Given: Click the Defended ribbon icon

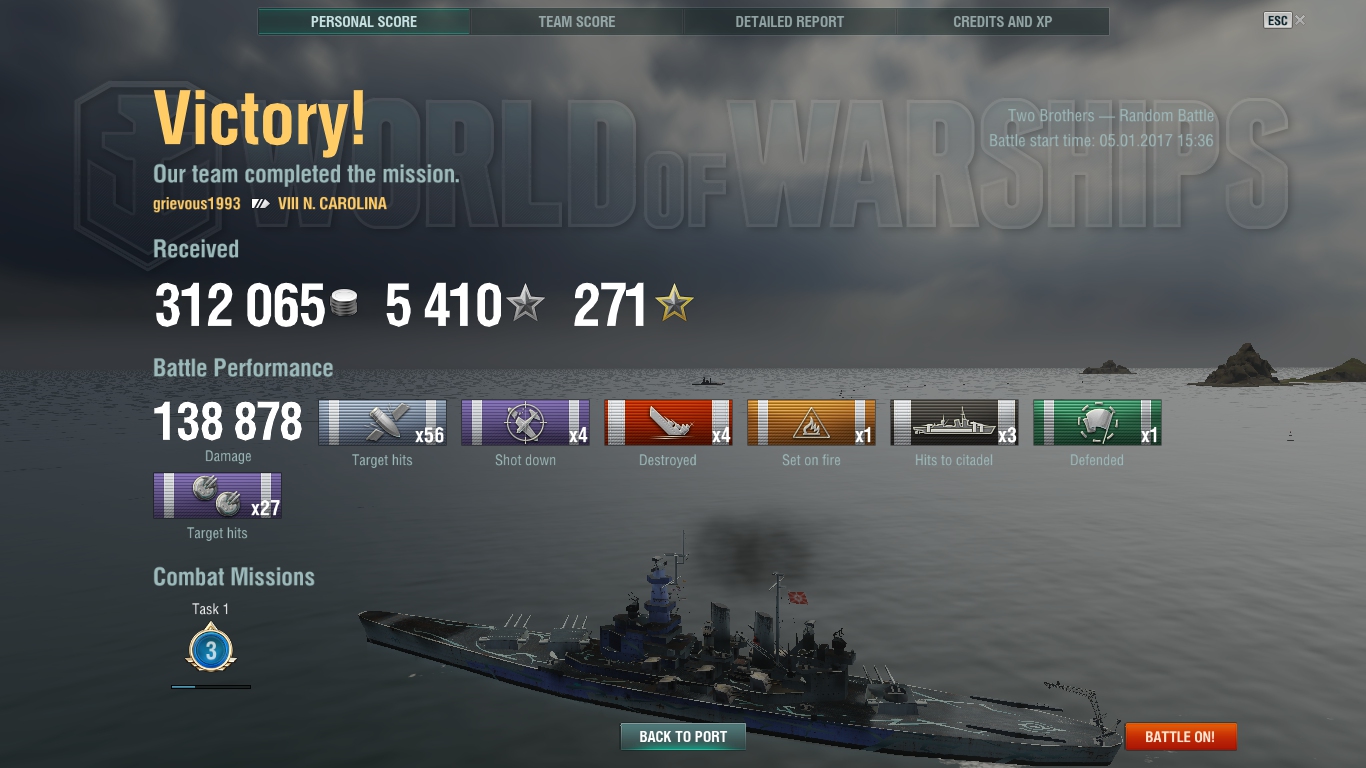Looking at the screenshot, I should (1097, 422).
